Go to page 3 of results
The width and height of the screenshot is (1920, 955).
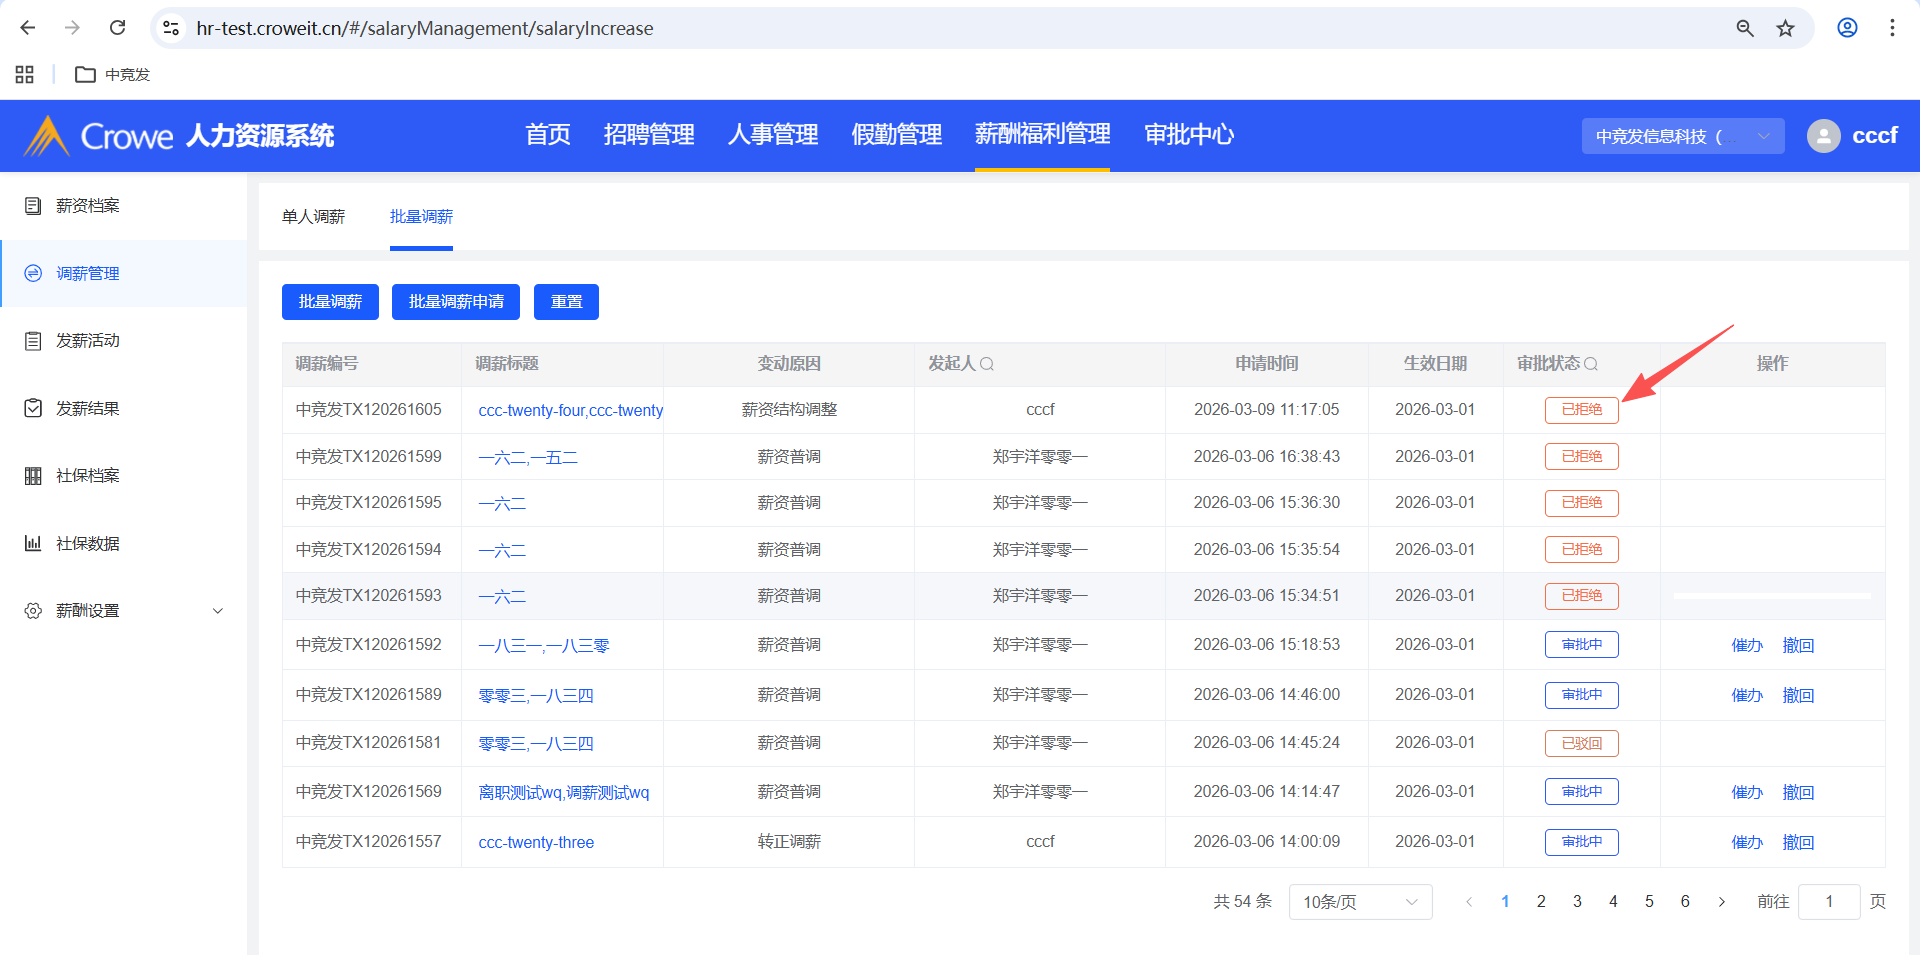[1577, 902]
